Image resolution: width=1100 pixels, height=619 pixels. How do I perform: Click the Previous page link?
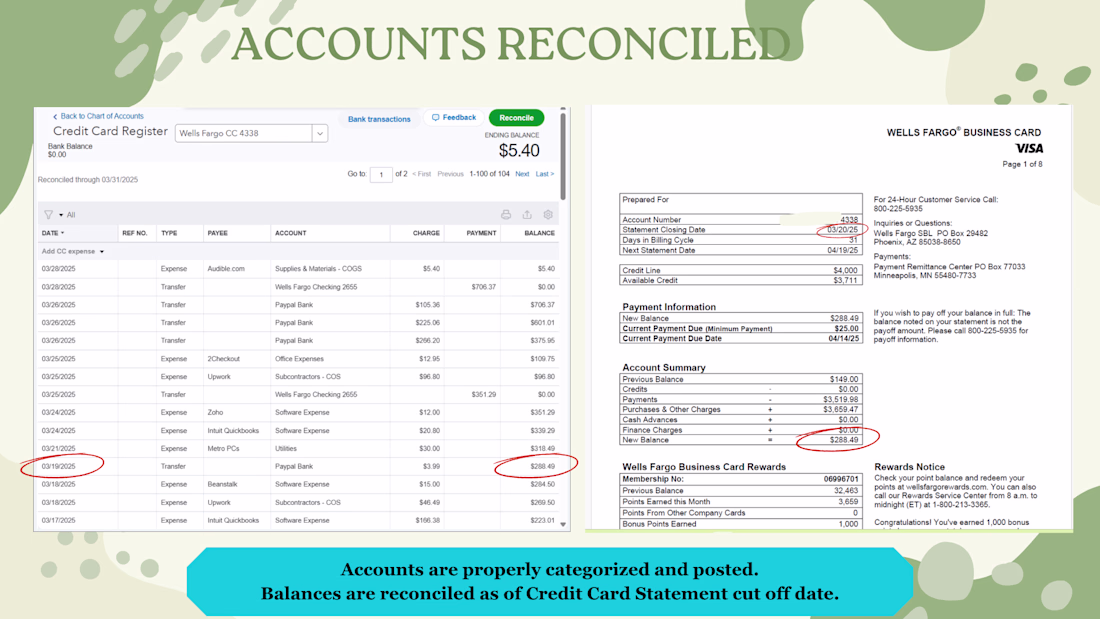tap(450, 174)
